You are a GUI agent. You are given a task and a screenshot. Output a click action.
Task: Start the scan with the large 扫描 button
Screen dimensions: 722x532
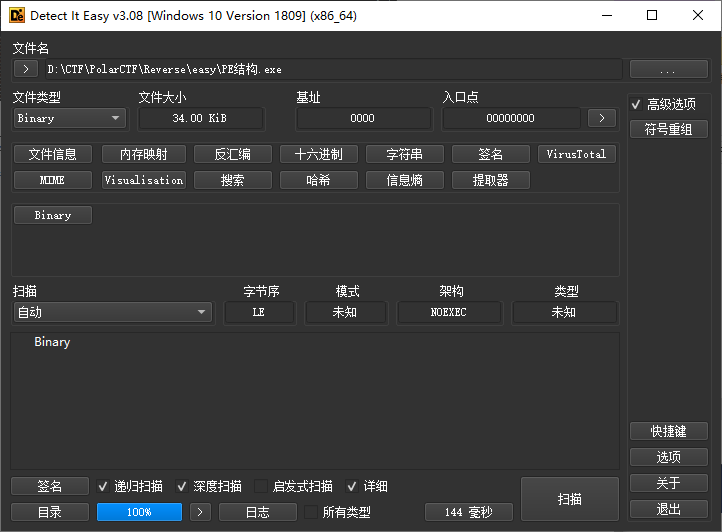pyautogui.click(x=570, y=499)
